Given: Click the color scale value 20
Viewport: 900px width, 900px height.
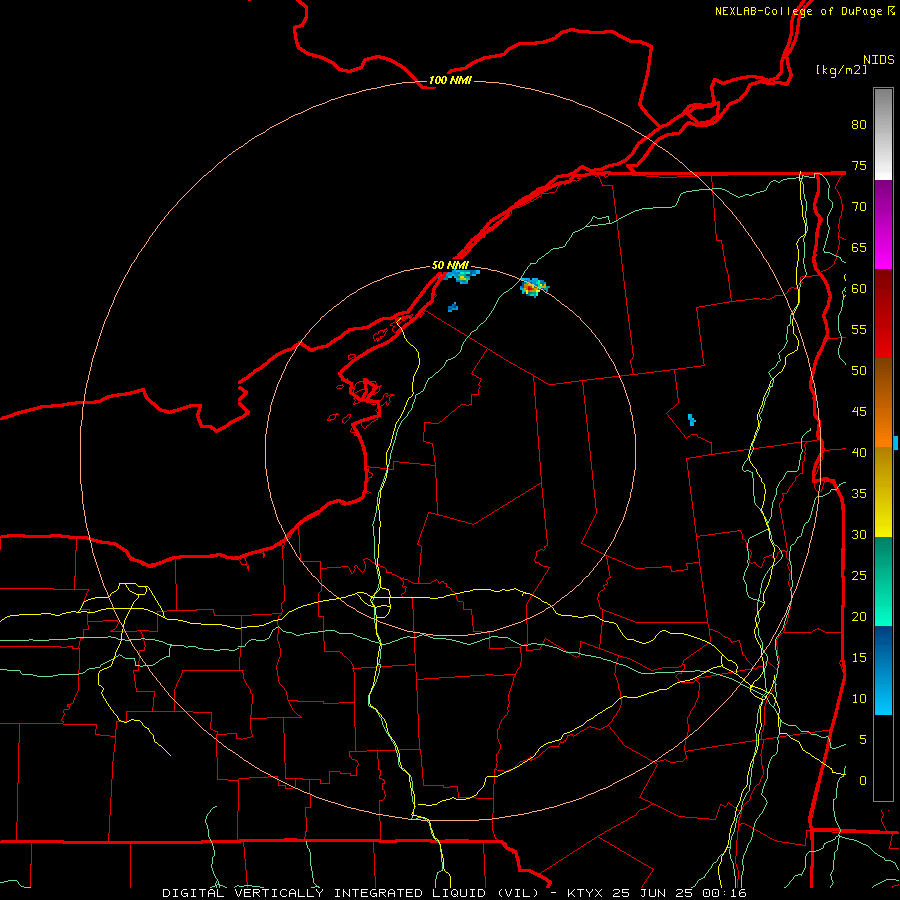Looking at the screenshot, I should pyautogui.click(x=859, y=616).
